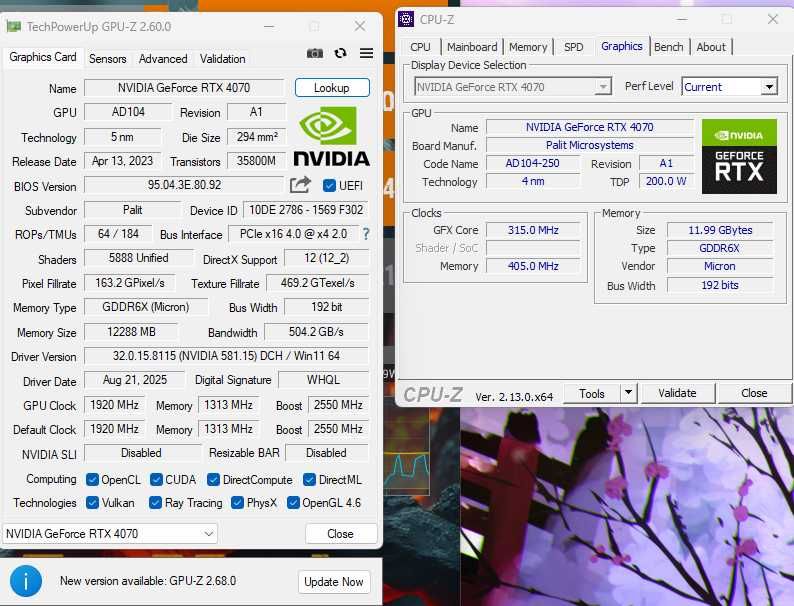Viewport: 794px width, 606px height.
Task: Click the TDP 200.0 W value
Action: (666, 181)
